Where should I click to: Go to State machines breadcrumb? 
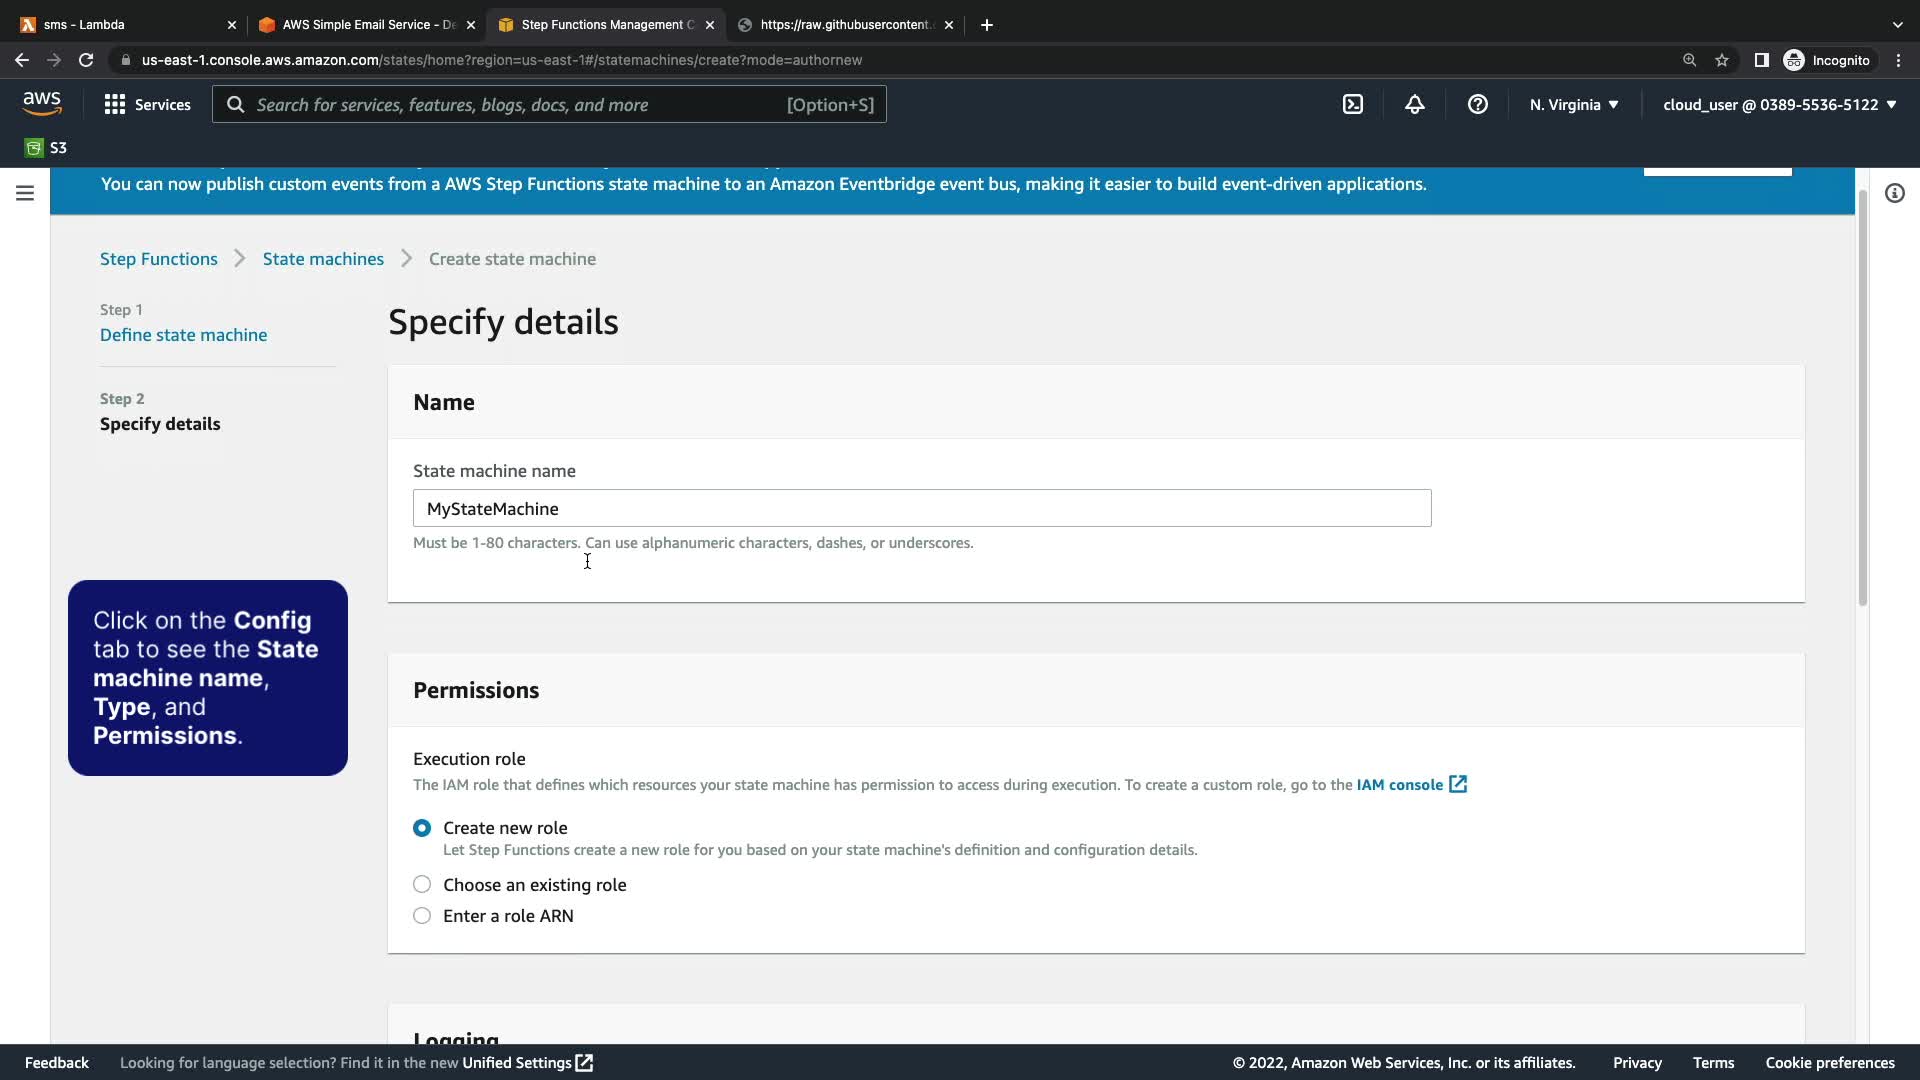[323, 259]
